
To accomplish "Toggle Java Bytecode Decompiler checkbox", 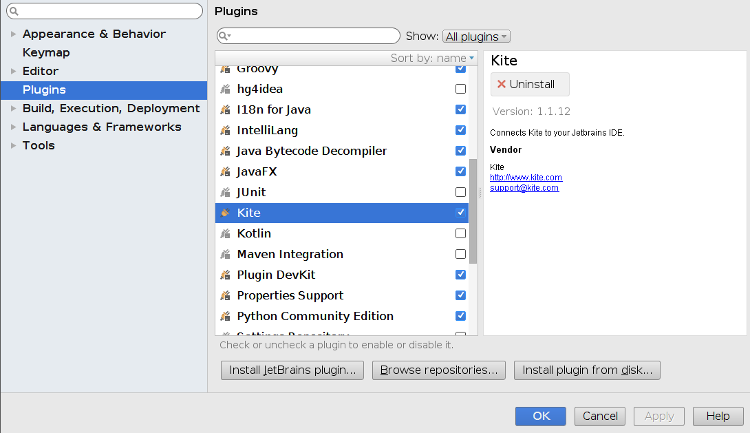I will click(461, 151).
